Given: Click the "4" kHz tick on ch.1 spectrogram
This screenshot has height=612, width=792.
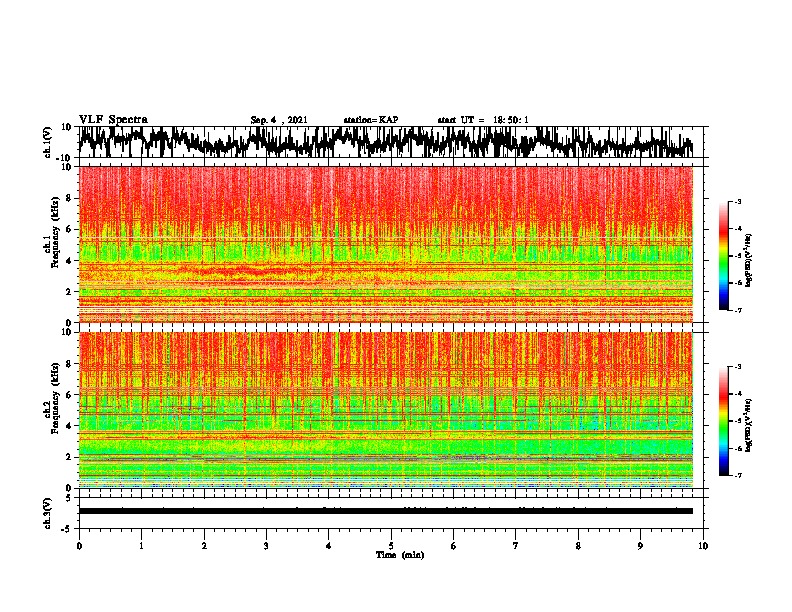Looking at the screenshot, I should [69, 261].
